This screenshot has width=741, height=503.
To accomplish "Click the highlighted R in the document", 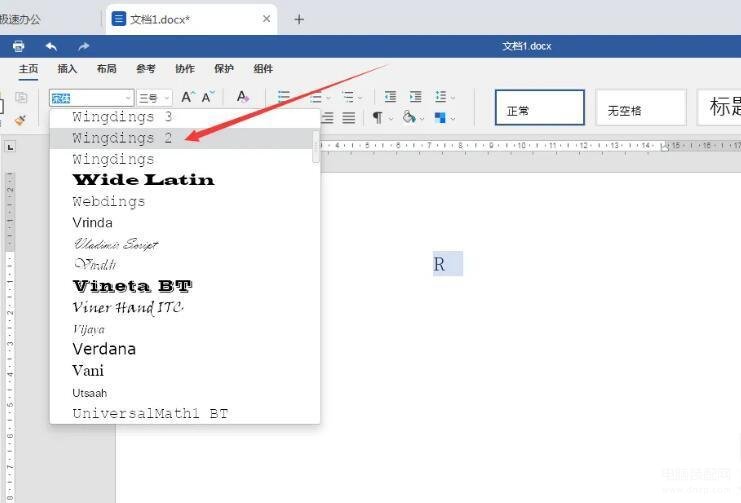I will coord(439,264).
